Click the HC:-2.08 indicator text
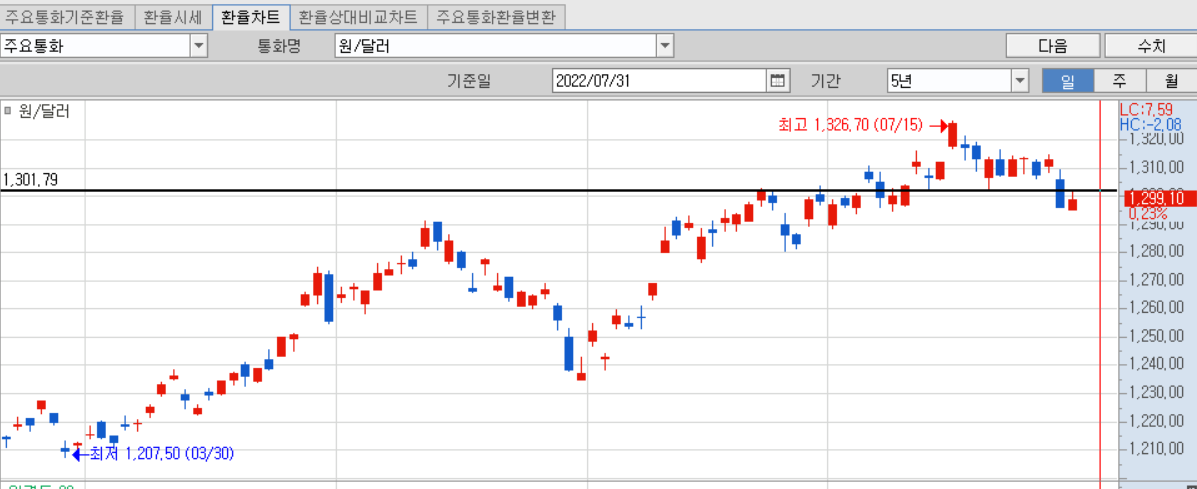This screenshot has height=489, width=1197. tap(1150, 124)
